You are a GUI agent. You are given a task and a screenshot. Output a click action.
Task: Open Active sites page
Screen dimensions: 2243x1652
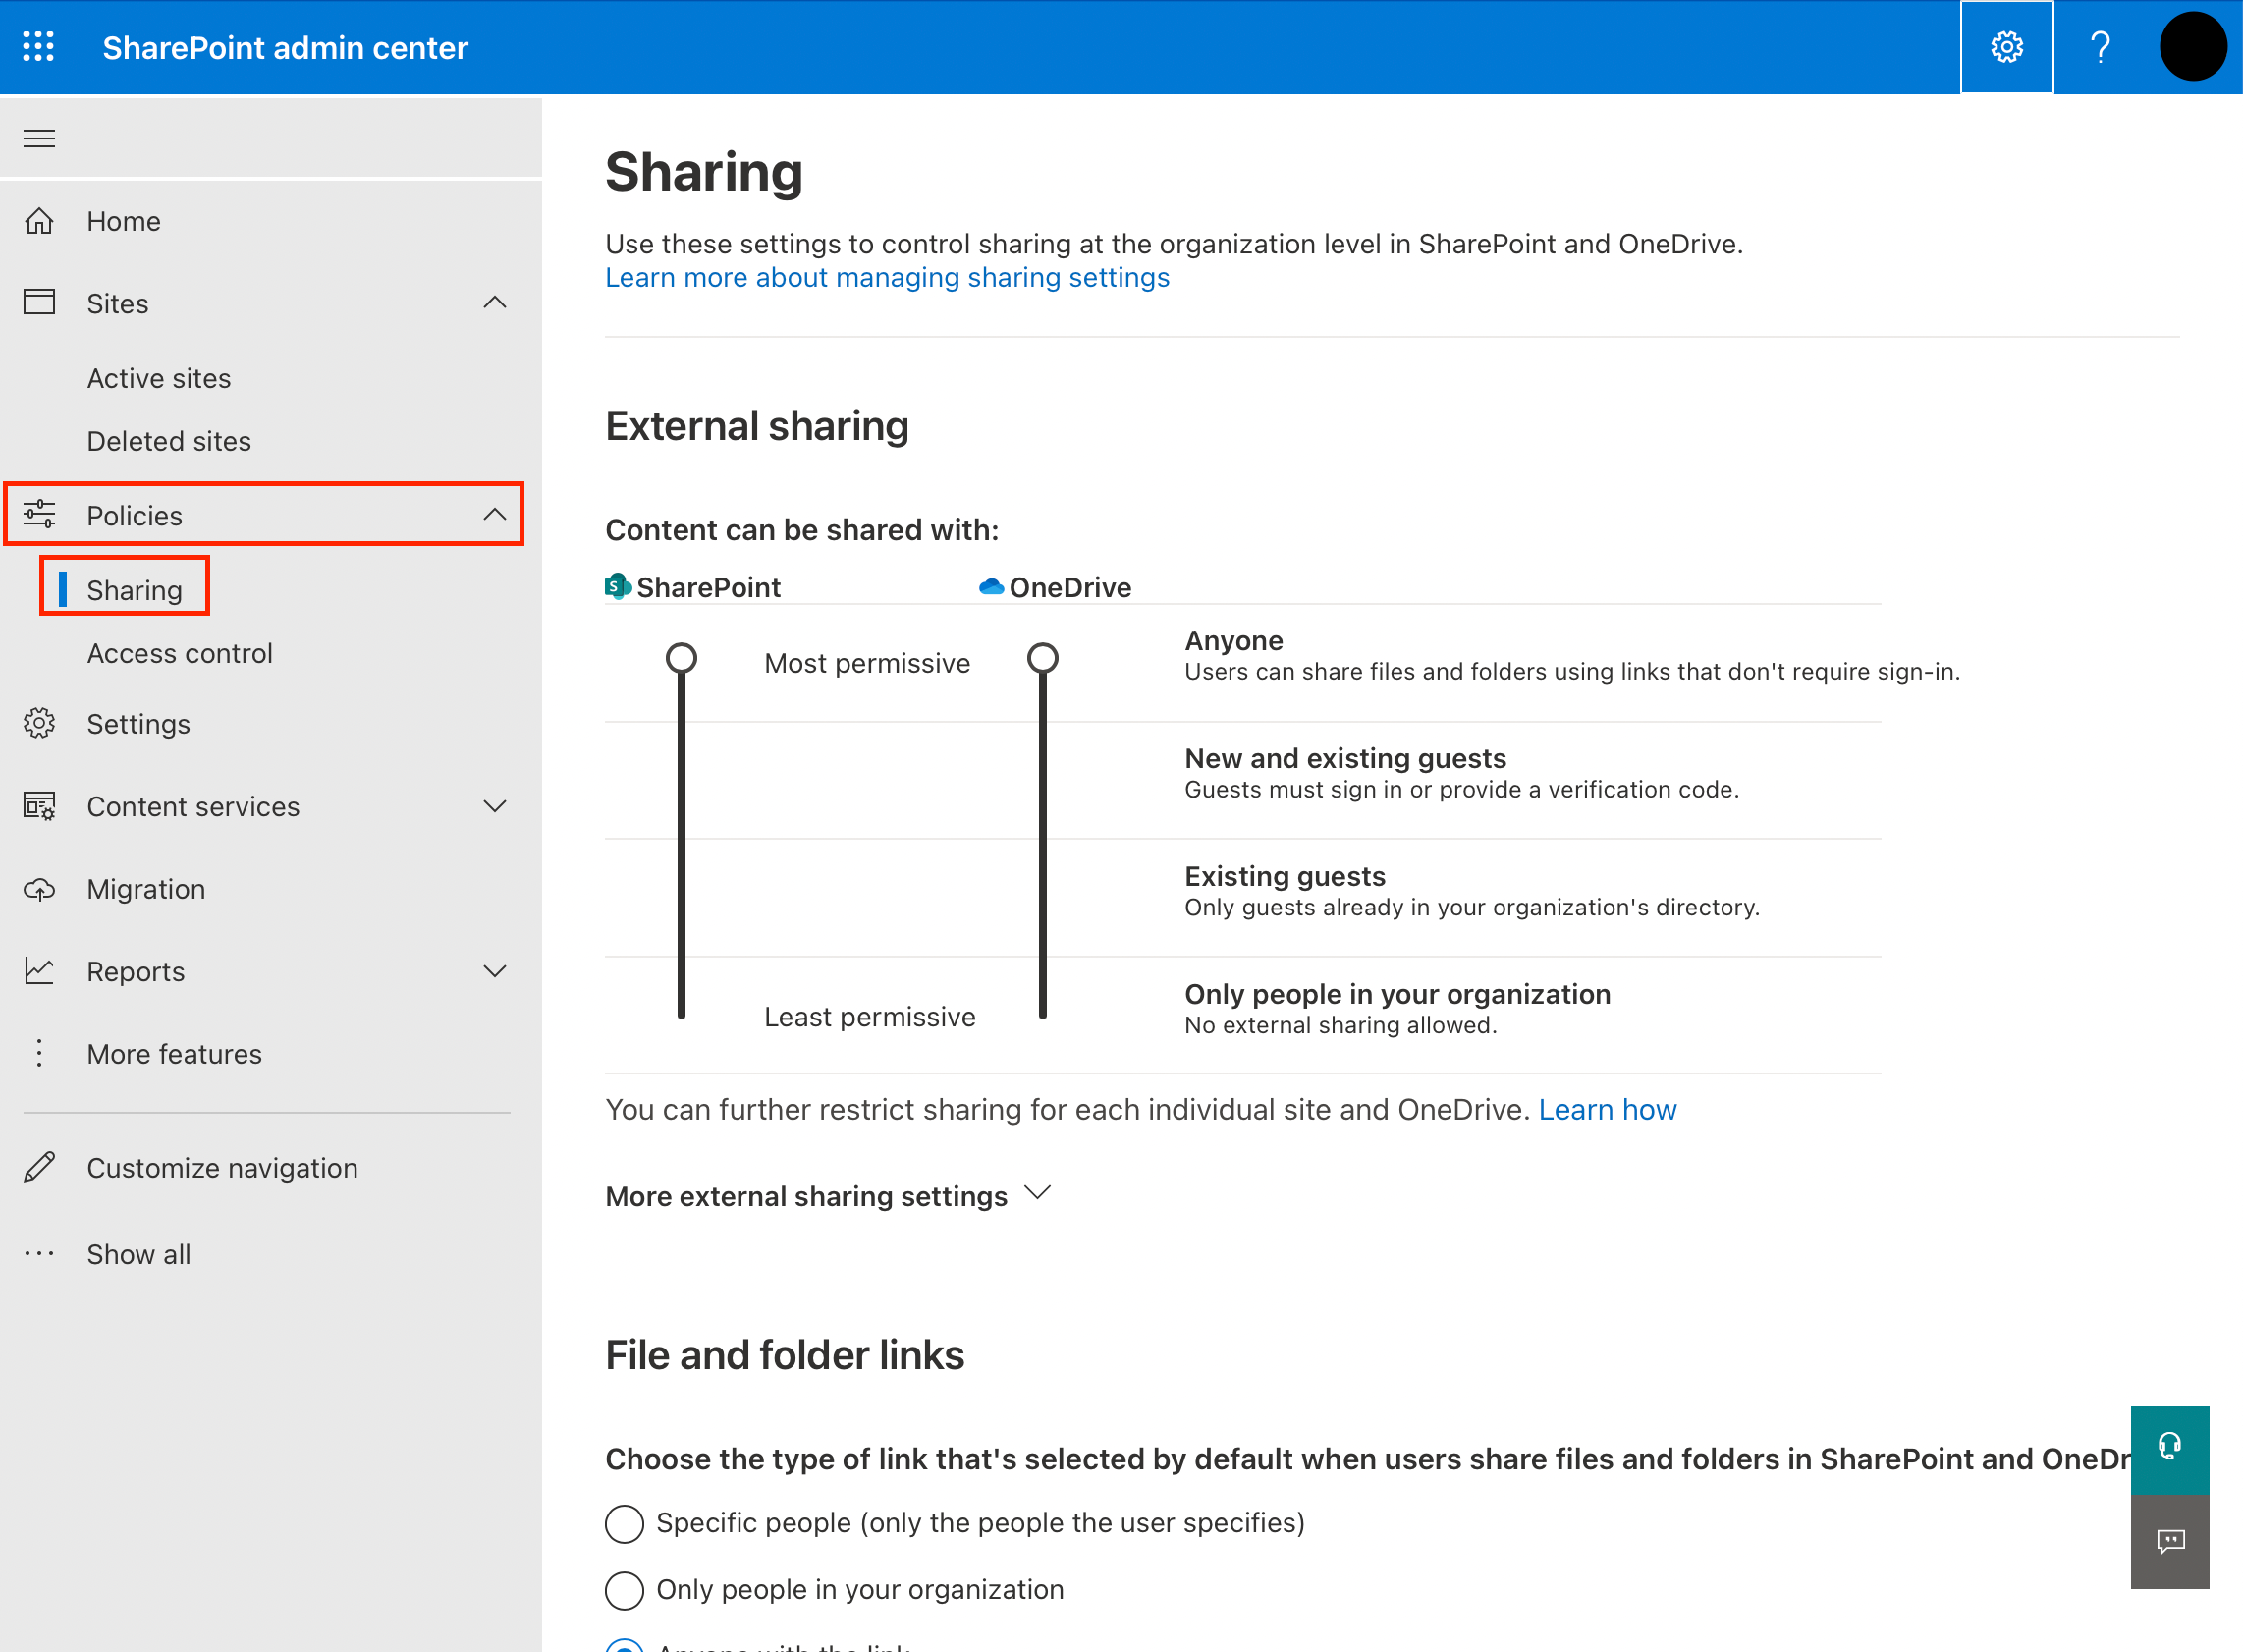point(159,378)
